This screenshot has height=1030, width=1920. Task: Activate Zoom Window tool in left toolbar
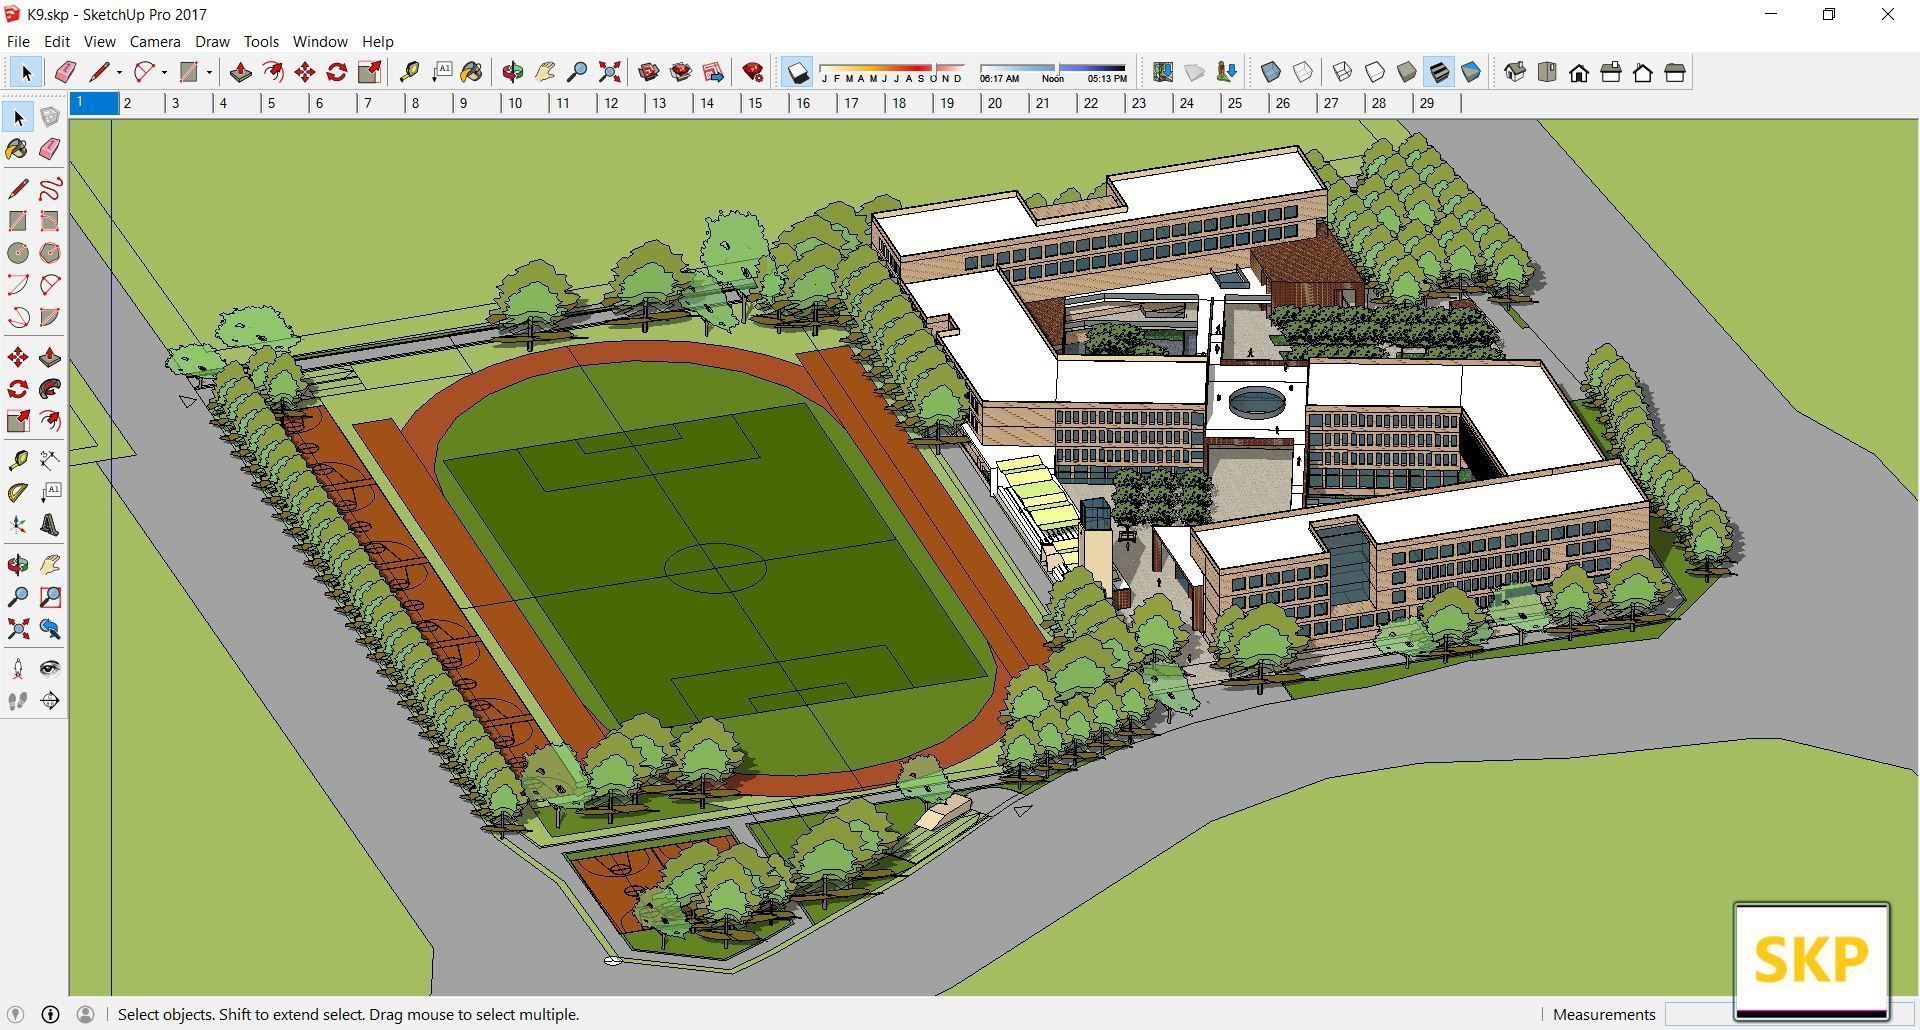pos(50,597)
